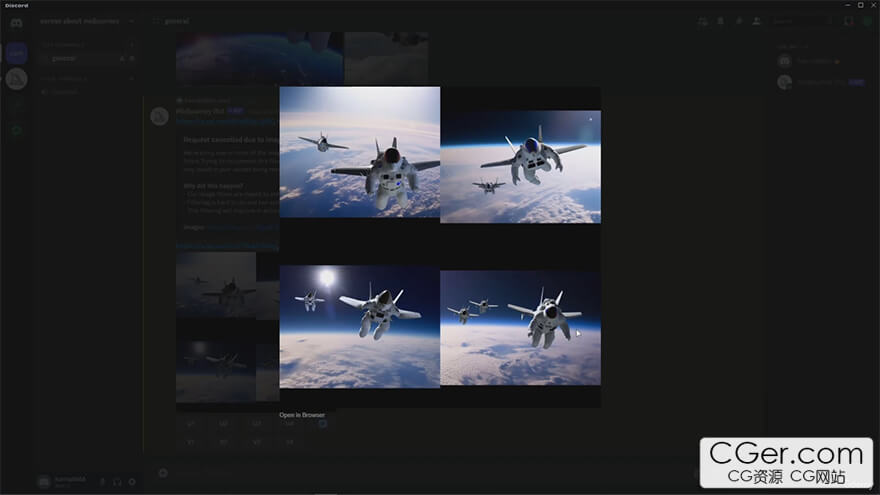Mute the microphone in the user panel
This screenshot has width=880, height=495.
102,482
